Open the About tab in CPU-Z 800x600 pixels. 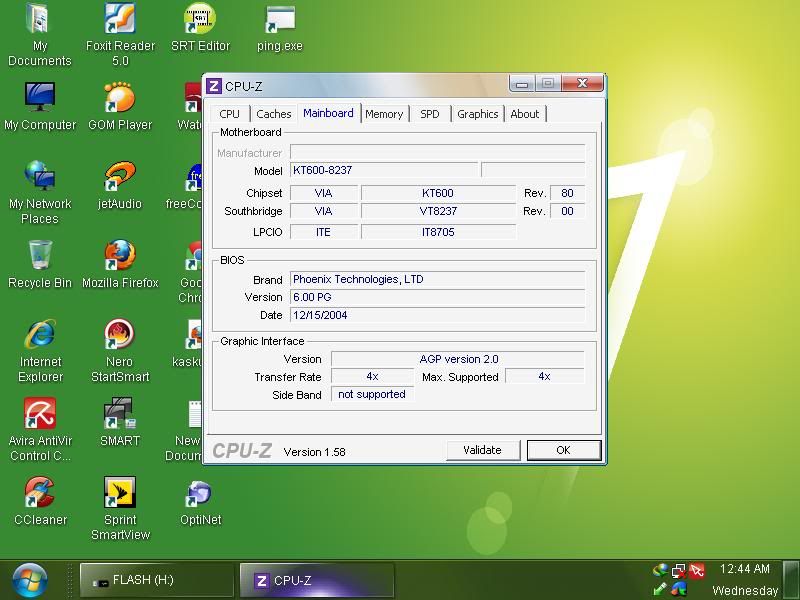525,114
